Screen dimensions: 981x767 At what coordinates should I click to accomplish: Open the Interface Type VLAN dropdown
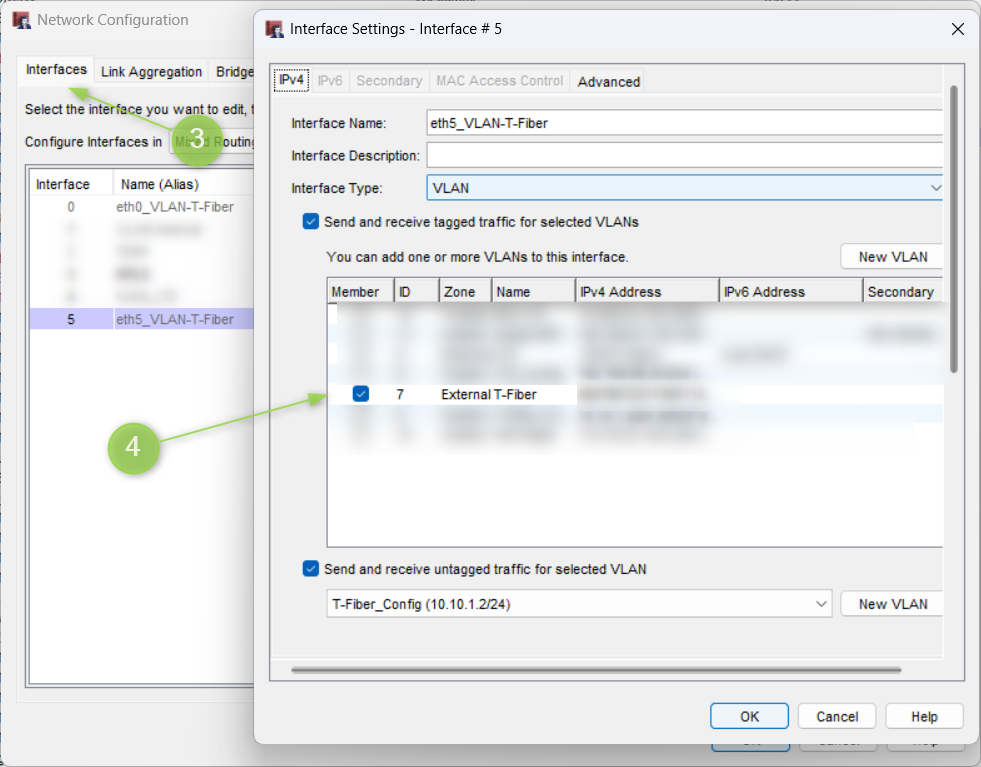click(685, 187)
